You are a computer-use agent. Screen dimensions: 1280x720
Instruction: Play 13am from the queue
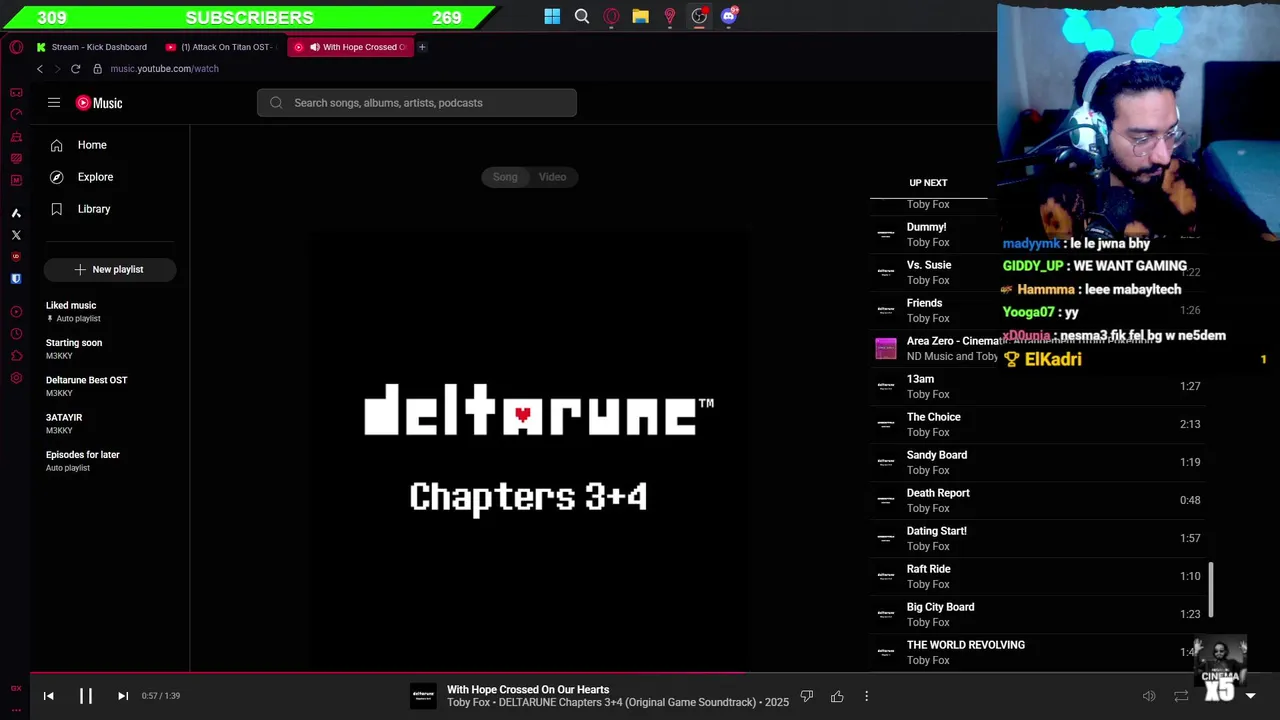click(x=1038, y=386)
